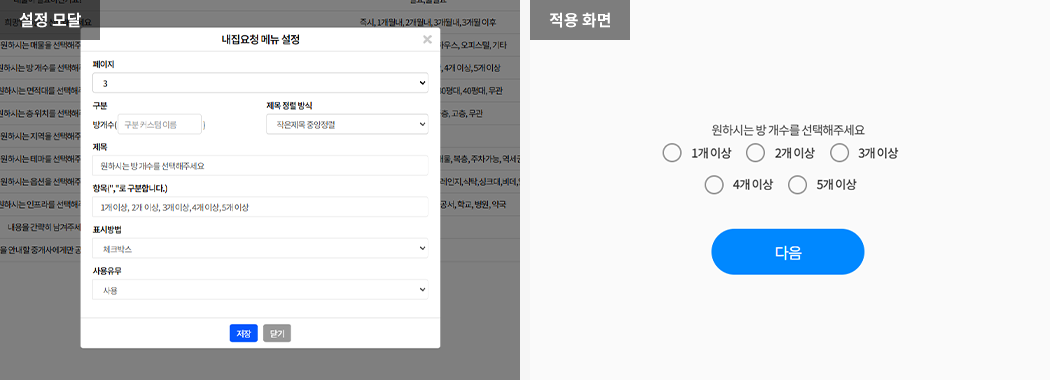Click background text 공서, 학교, 병원, 약국
Screen dimensions: 1050x380
click(x=473, y=204)
